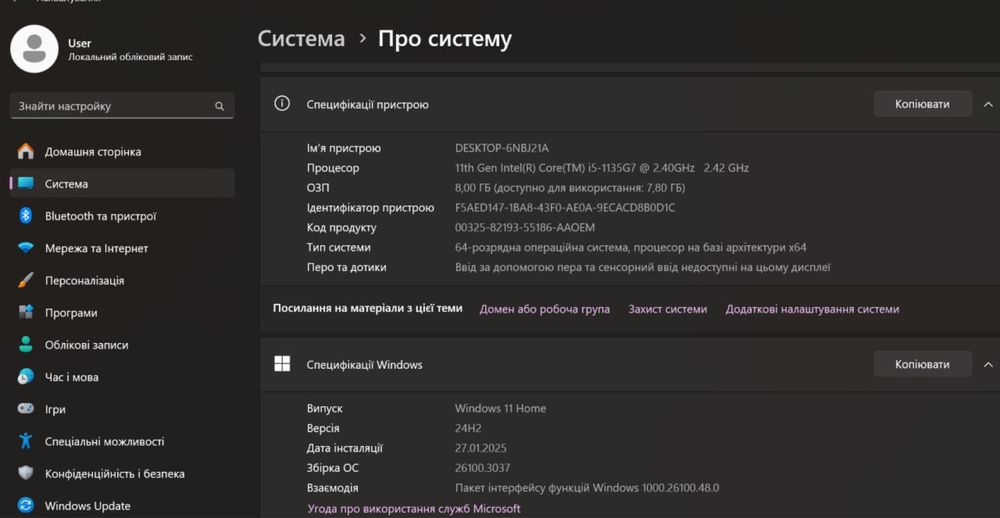This screenshot has height=518, width=1000.
Task: Open Угода про використання служб Microsoft link
Action: coord(414,508)
